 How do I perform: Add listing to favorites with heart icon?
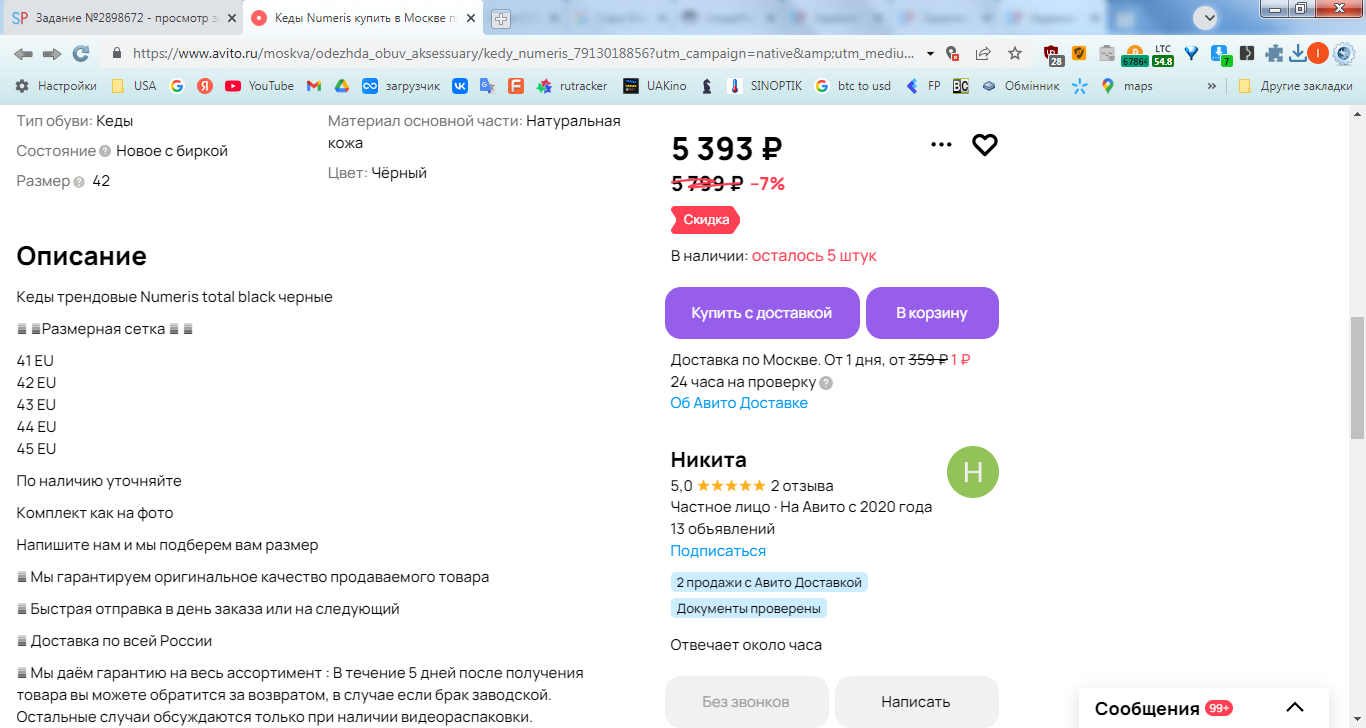tap(985, 145)
